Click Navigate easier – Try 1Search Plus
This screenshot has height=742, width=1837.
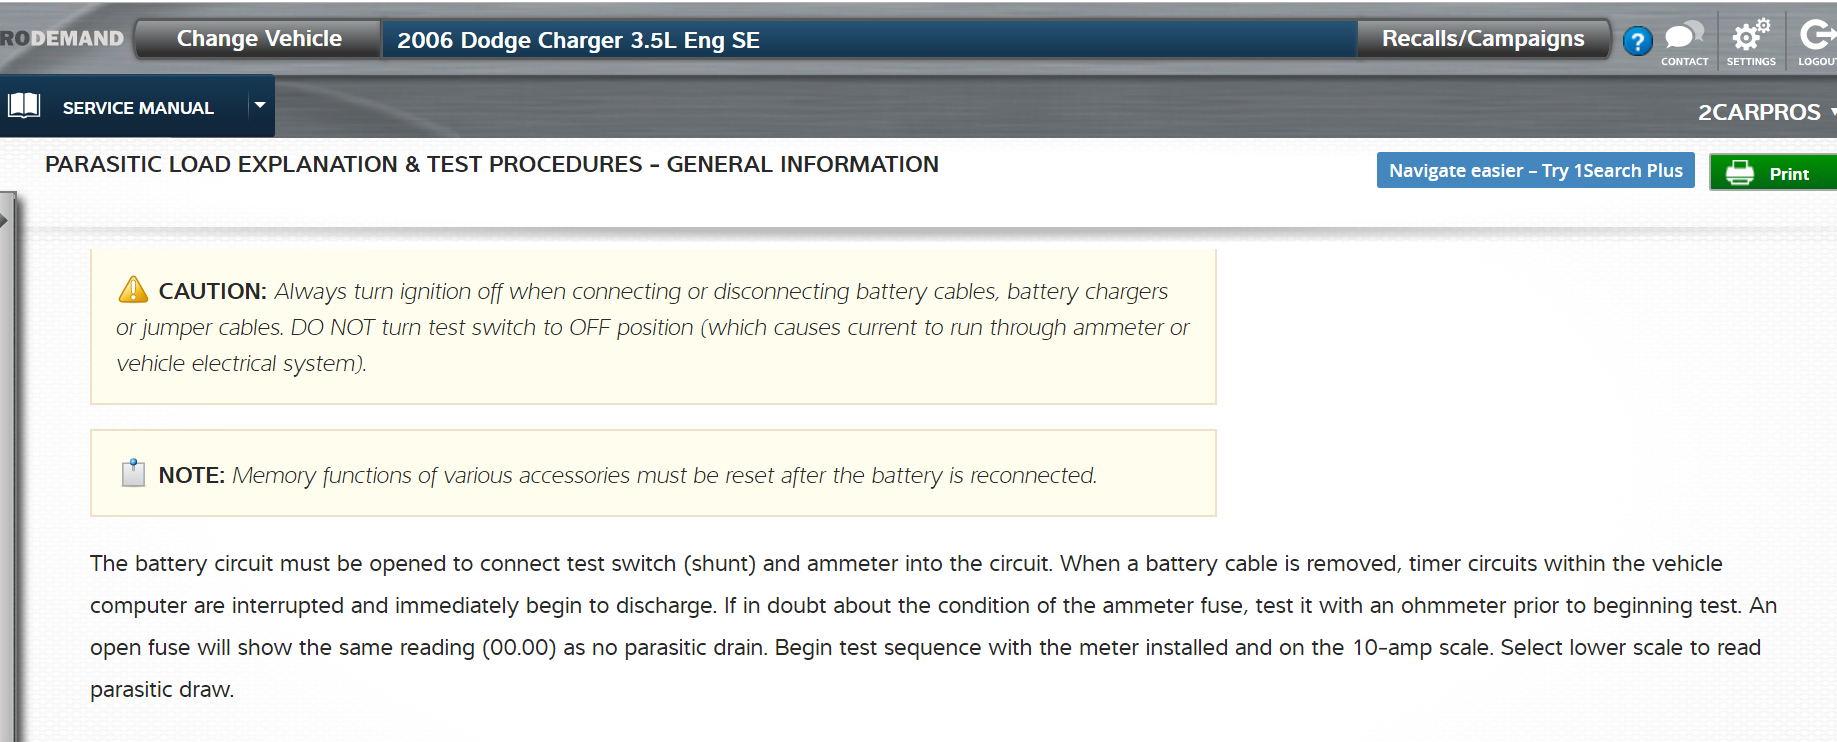click(1535, 171)
